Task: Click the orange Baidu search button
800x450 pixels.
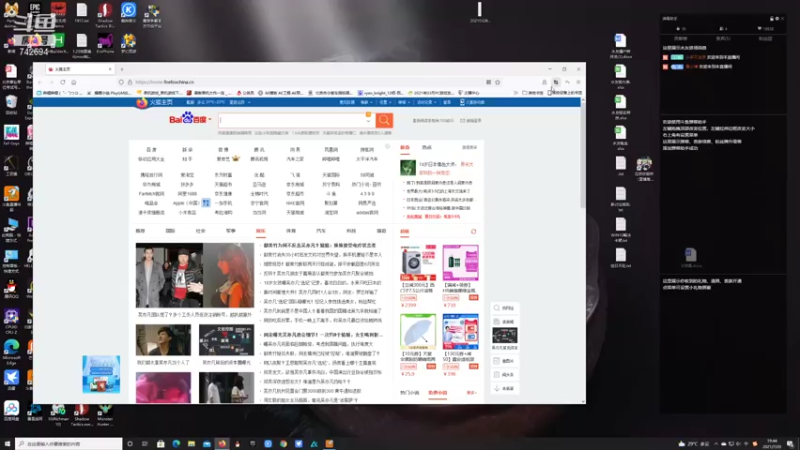Action: (384, 120)
